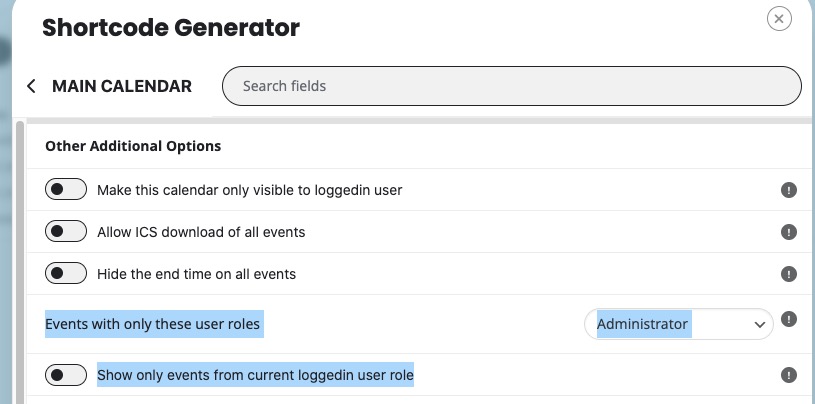The width and height of the screenshot is (815, 404).
Task: Click the dropdown arrow in user roles selector
Action: point(759,325)
